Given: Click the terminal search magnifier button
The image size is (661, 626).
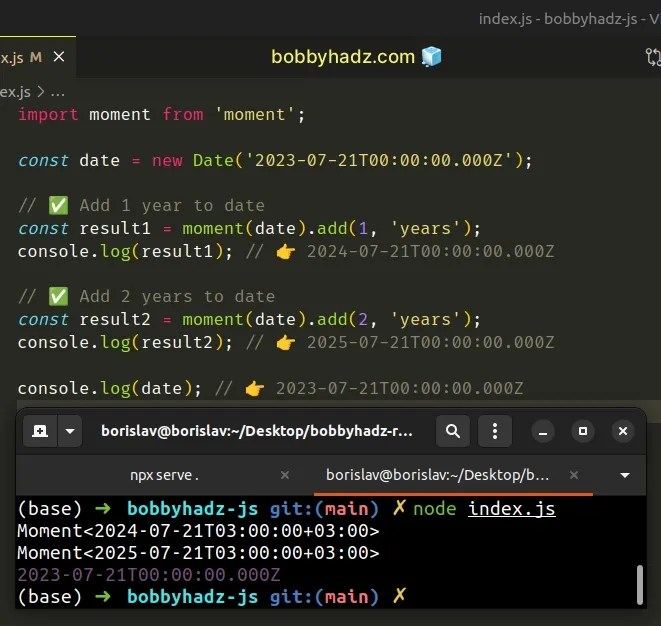Looking at the screenshot, I should [x=453, y=431].
